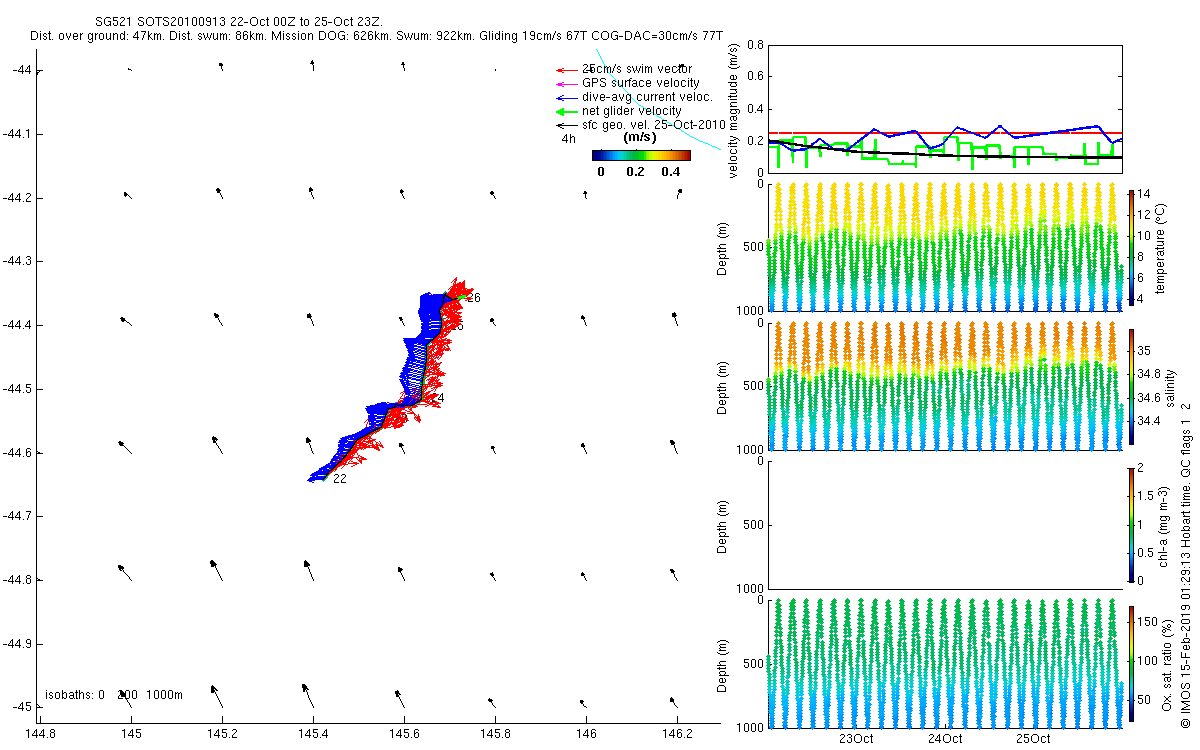Click longitude tick '146.2' on map axis
The height and width of the screenshot is (750, 1200).
[x=677, y=735]
